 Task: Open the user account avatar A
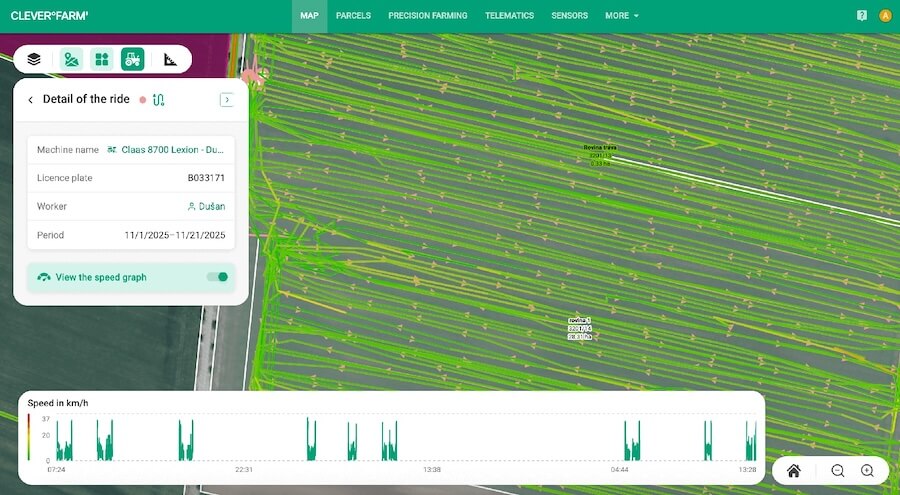[885, 16]
